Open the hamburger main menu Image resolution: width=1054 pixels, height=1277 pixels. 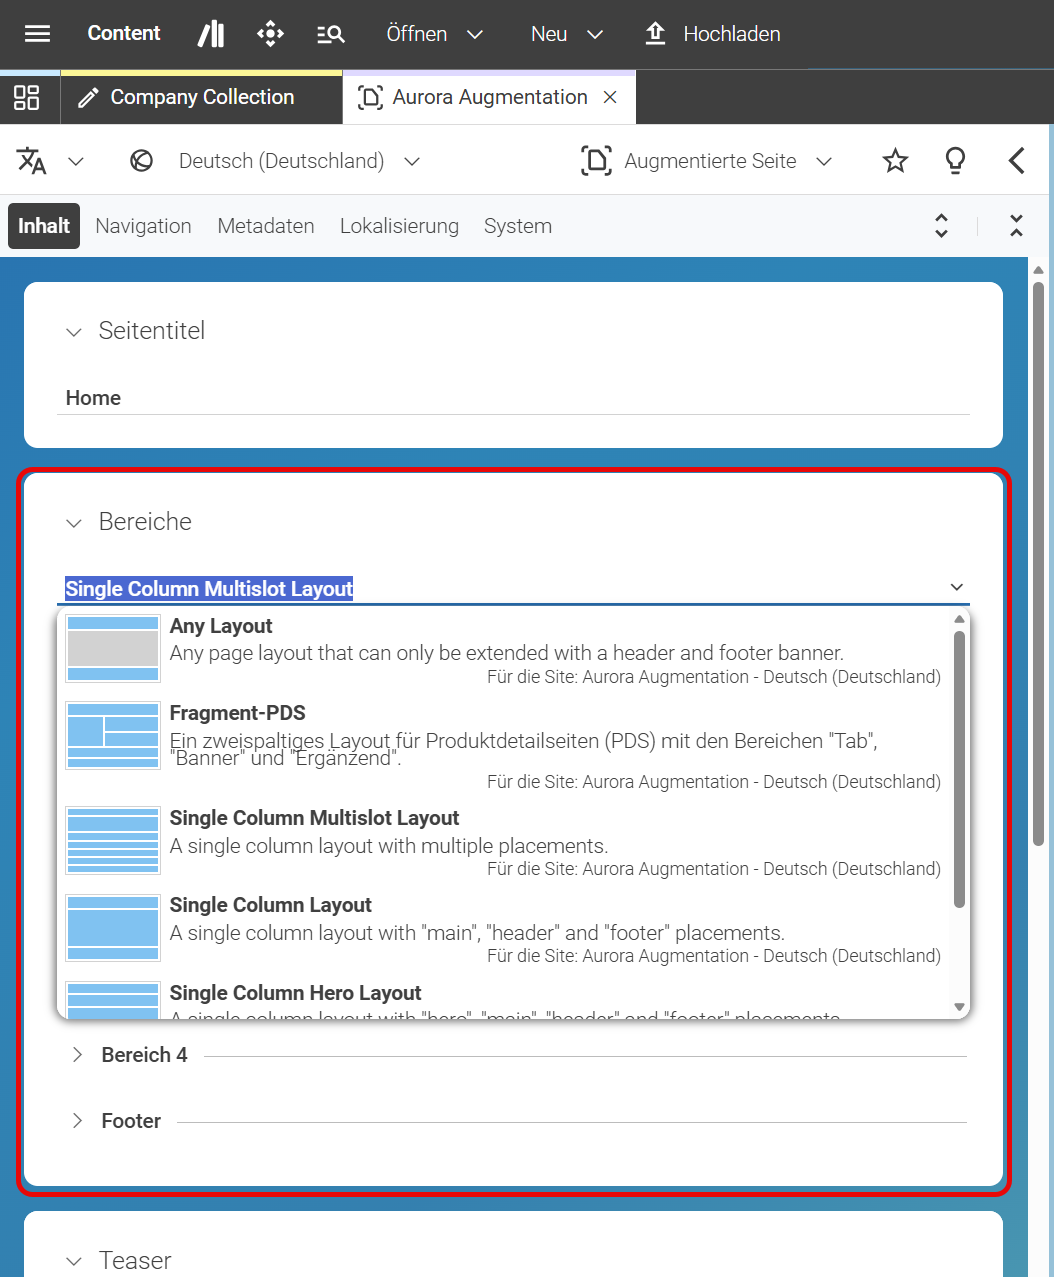click(37, 34)
